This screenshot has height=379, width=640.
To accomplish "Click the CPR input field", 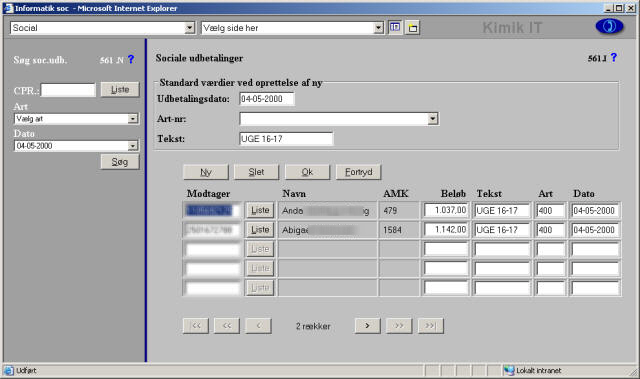I will (x=68, y=90).
